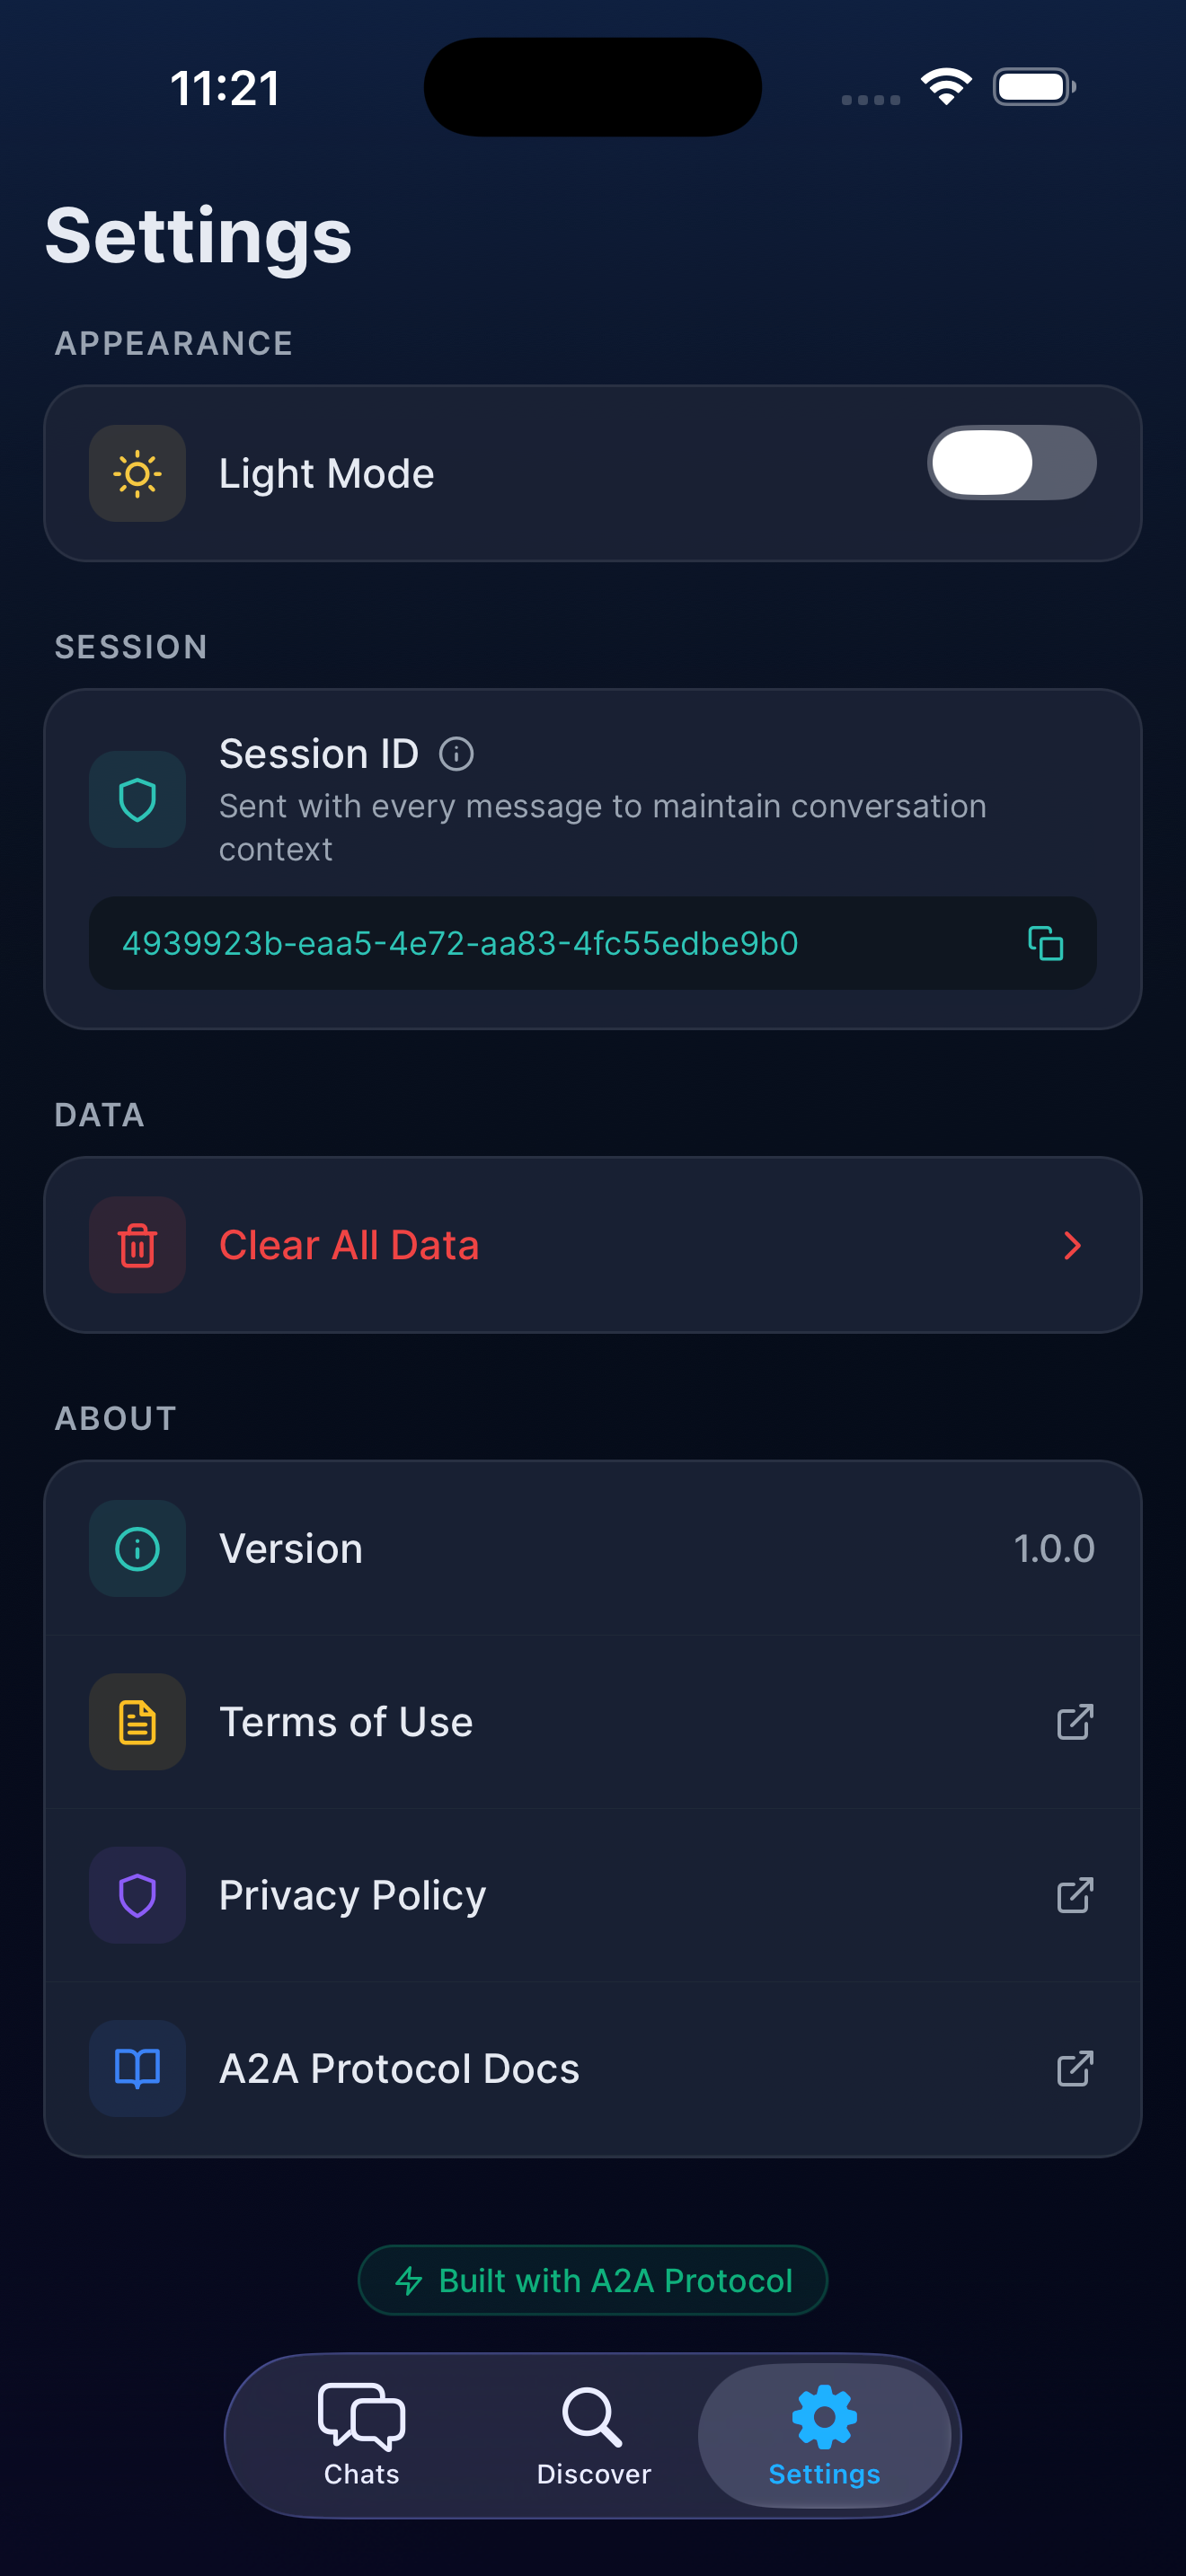
Task: Click the trash icon for Clear All Data
Action: coord(137,1244)
